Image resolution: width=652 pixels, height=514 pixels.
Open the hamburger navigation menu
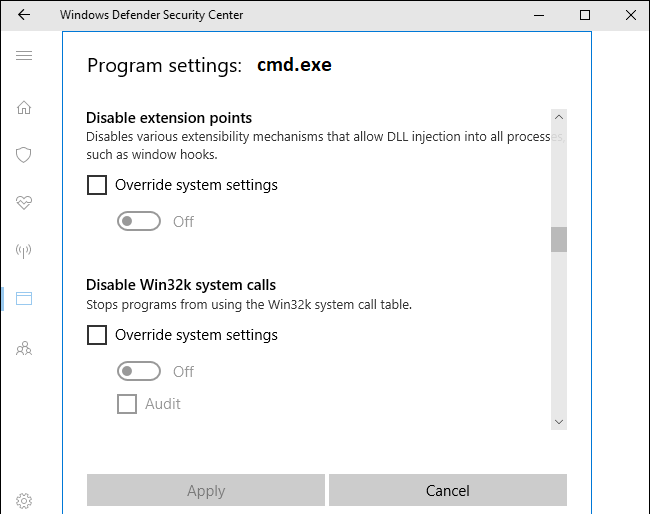coord(24,55)
